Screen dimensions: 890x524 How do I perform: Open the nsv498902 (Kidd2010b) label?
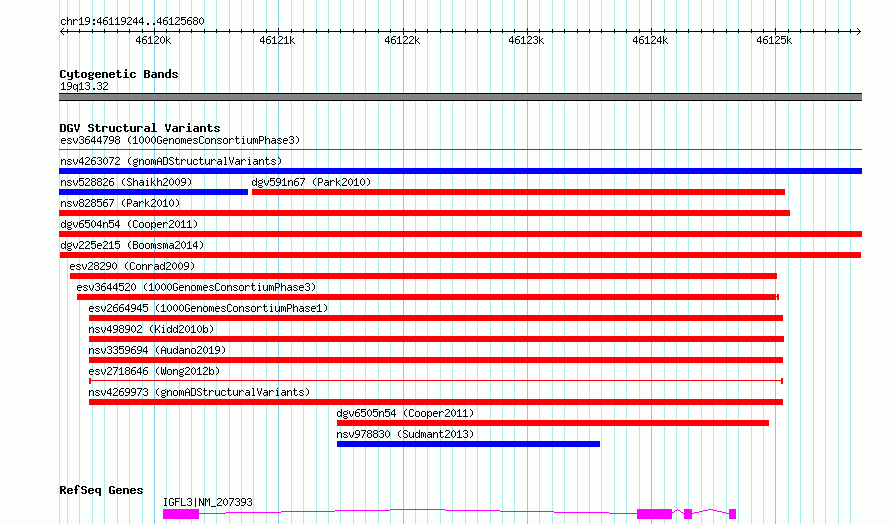point(151,329)
